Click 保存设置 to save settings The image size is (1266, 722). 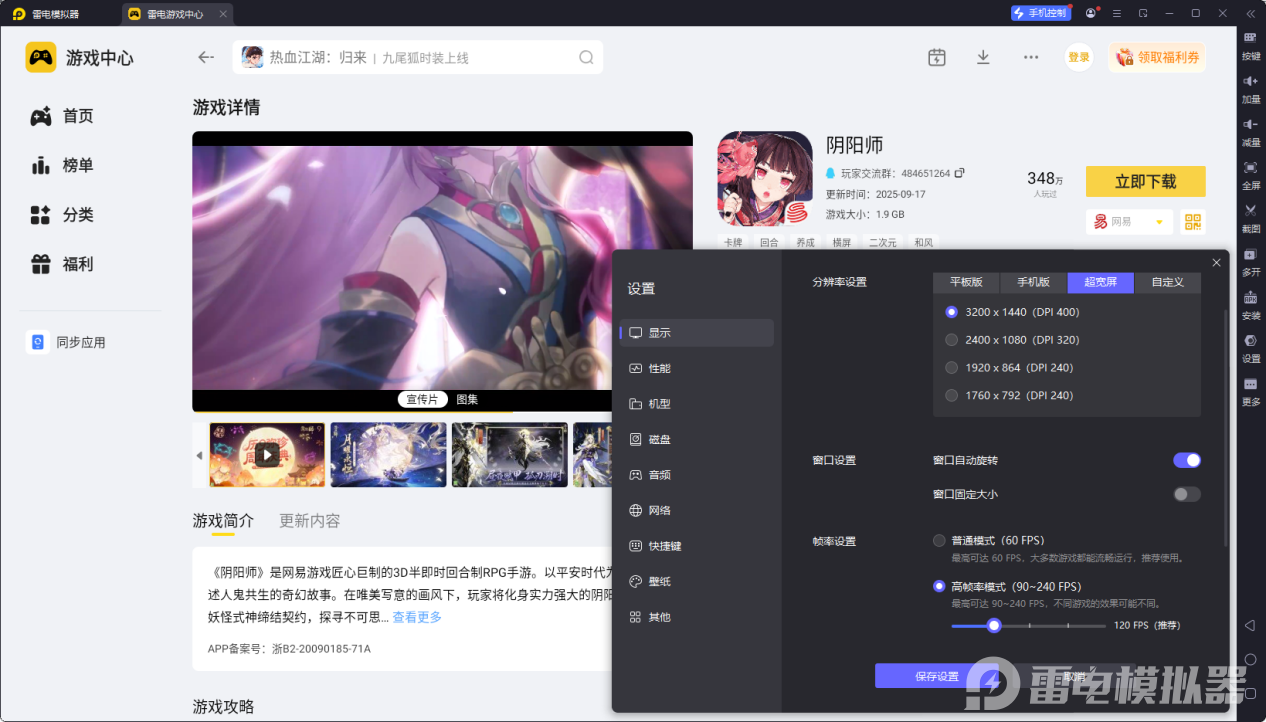coord(937,676)
